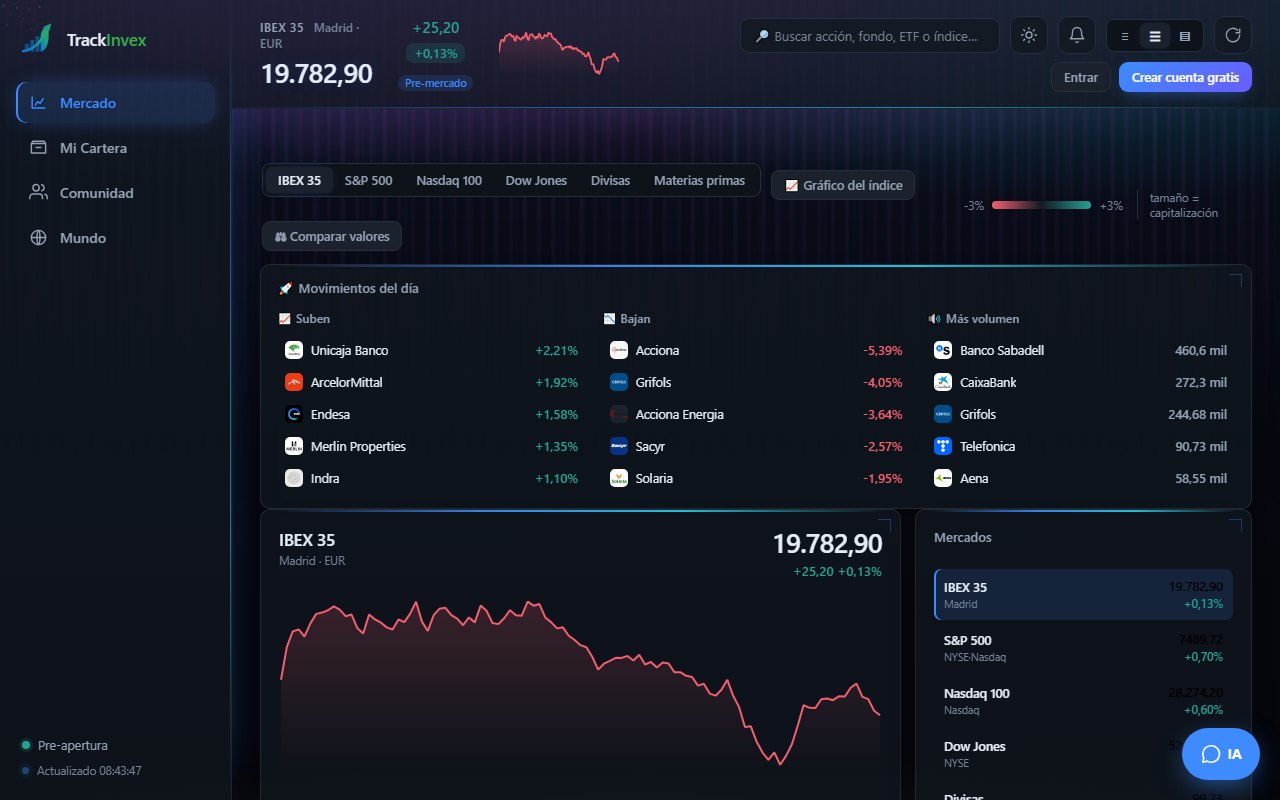Click the TrackInvex logo
Image resolution: width=1280 pixels, height=800 pixels.
coord(84,40)
